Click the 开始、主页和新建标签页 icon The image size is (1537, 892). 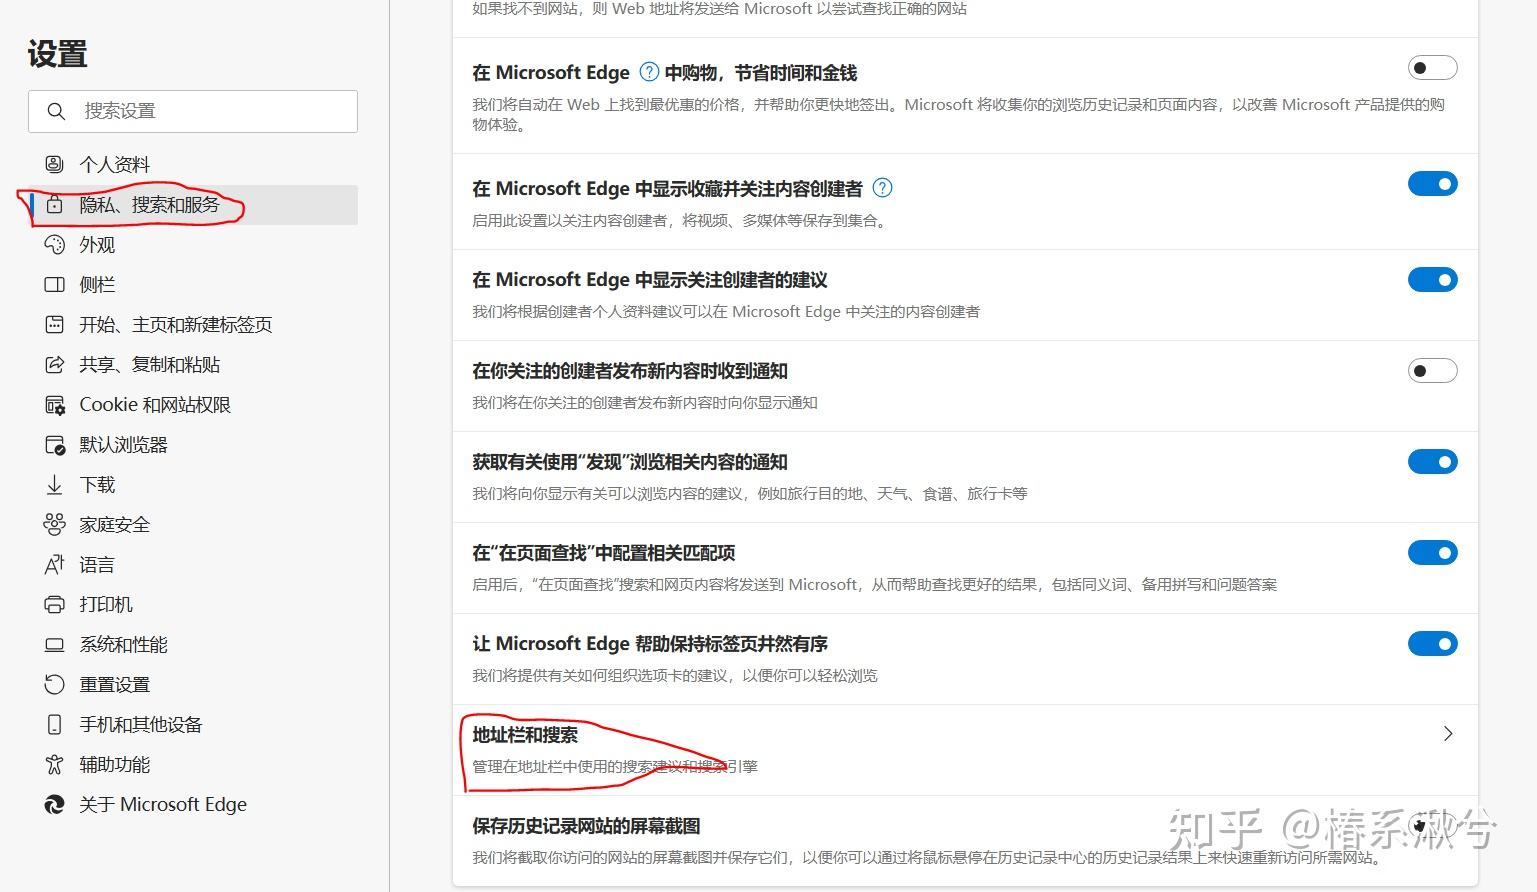tap(54, 324)
